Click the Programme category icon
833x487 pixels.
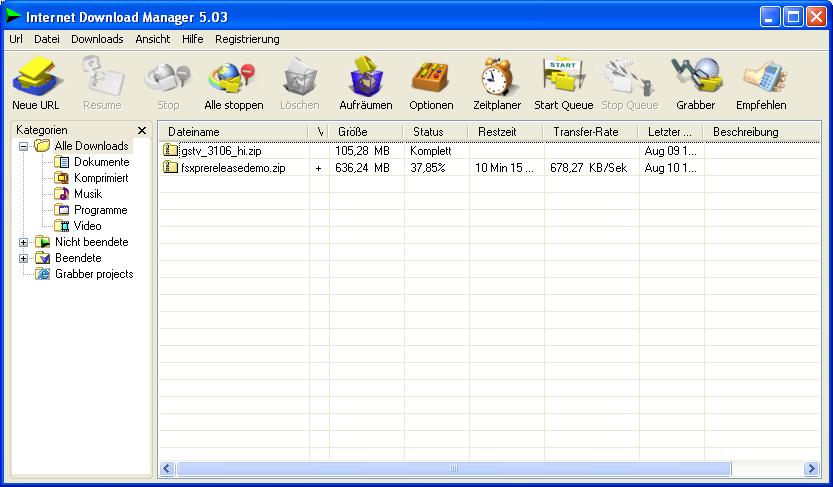(x=62, y=210)
